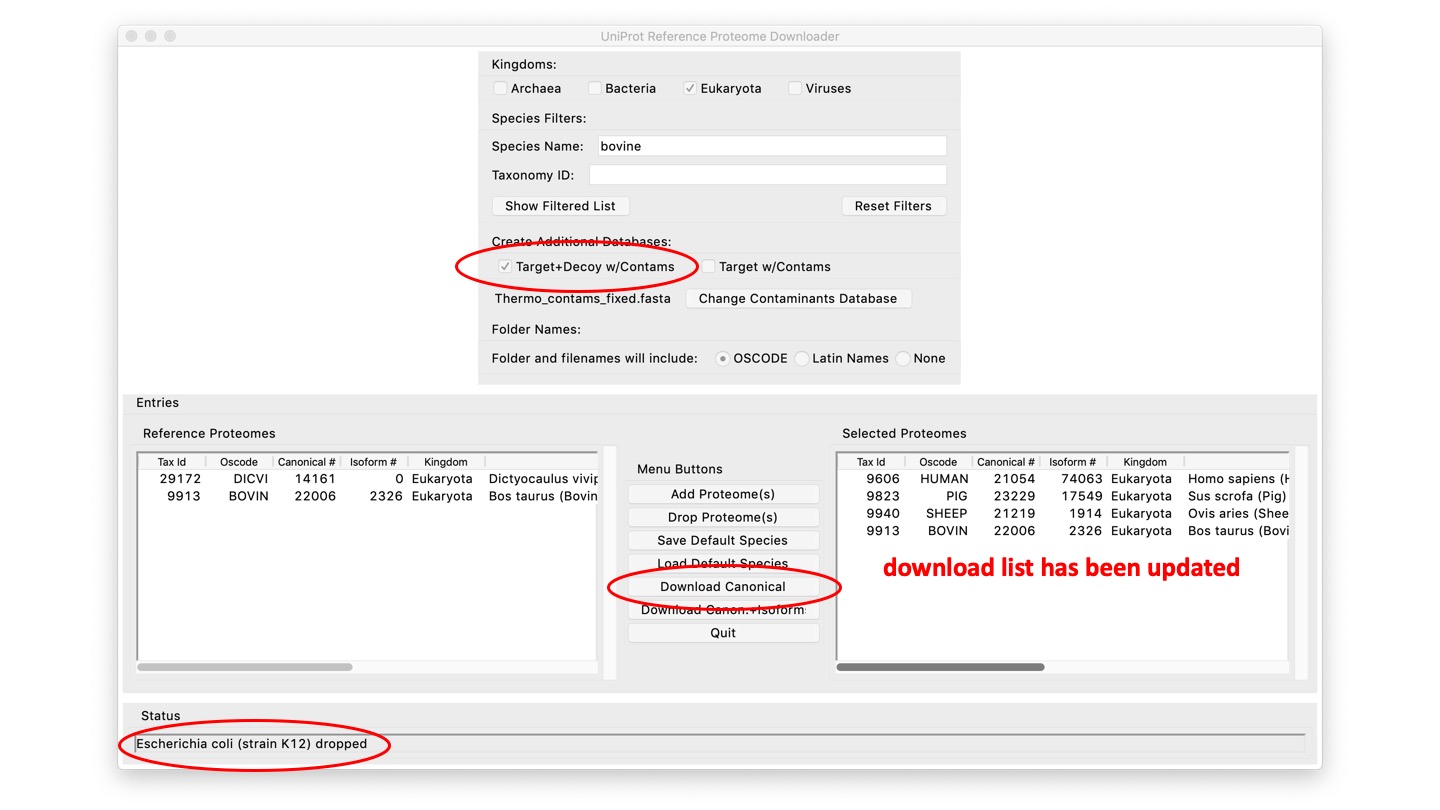This screenshot has width=1440, height=810.
Task: Click Kingdom header in Selected Proteomes
Action: (1145, 462)
